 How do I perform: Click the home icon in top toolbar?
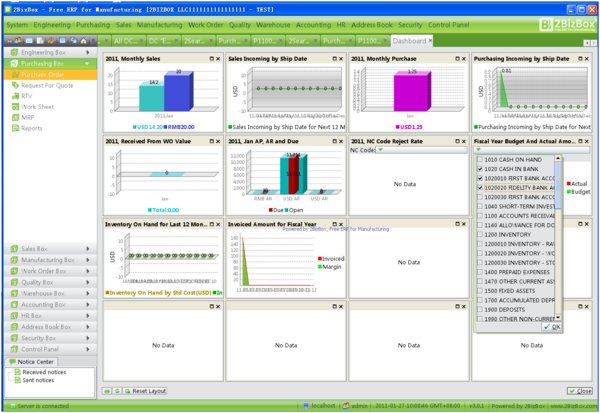[83, 41]
